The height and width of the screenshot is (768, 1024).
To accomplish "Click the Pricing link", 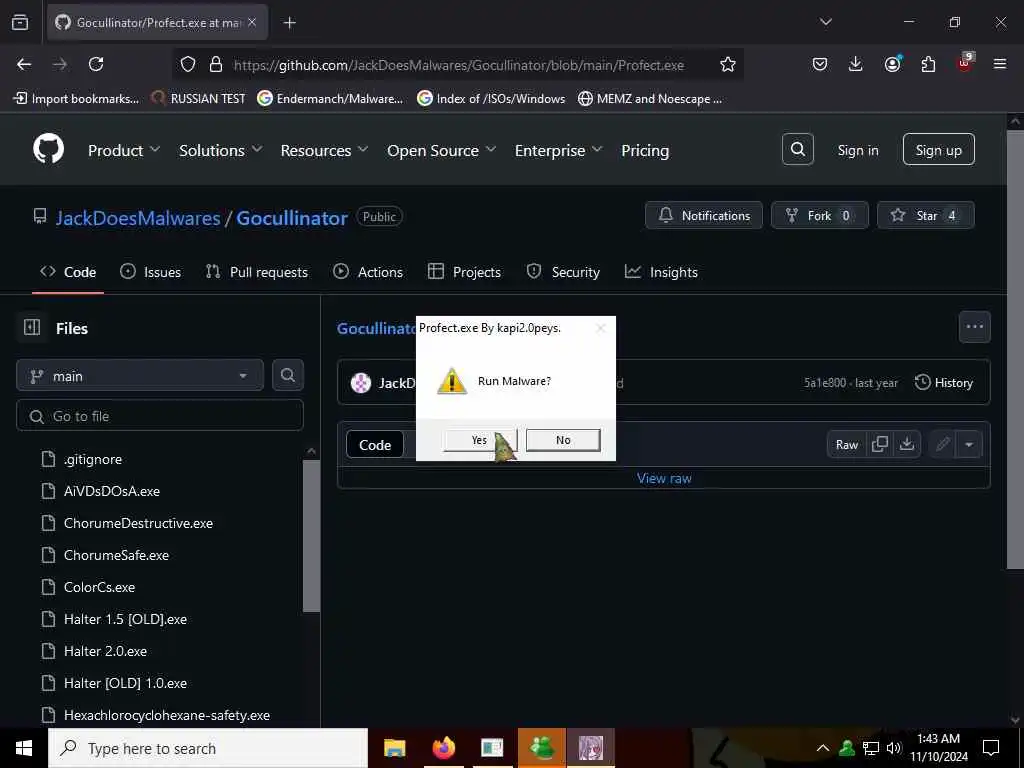I will [645, 150].
